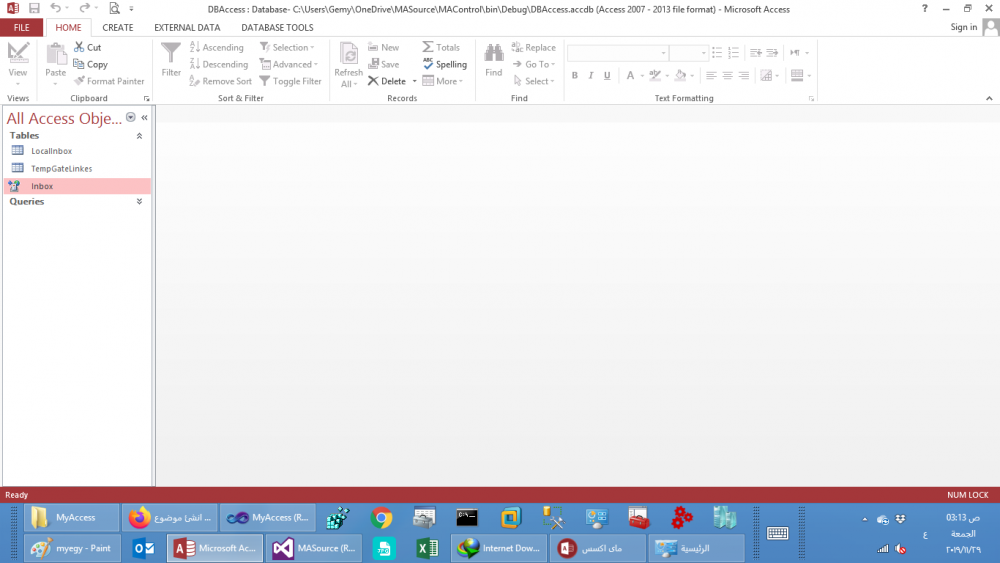The width and height of the screenshot is (1000, 563).
Task: Click Print Preview in Quick Access Toolbar
Action: click(114, 8)
